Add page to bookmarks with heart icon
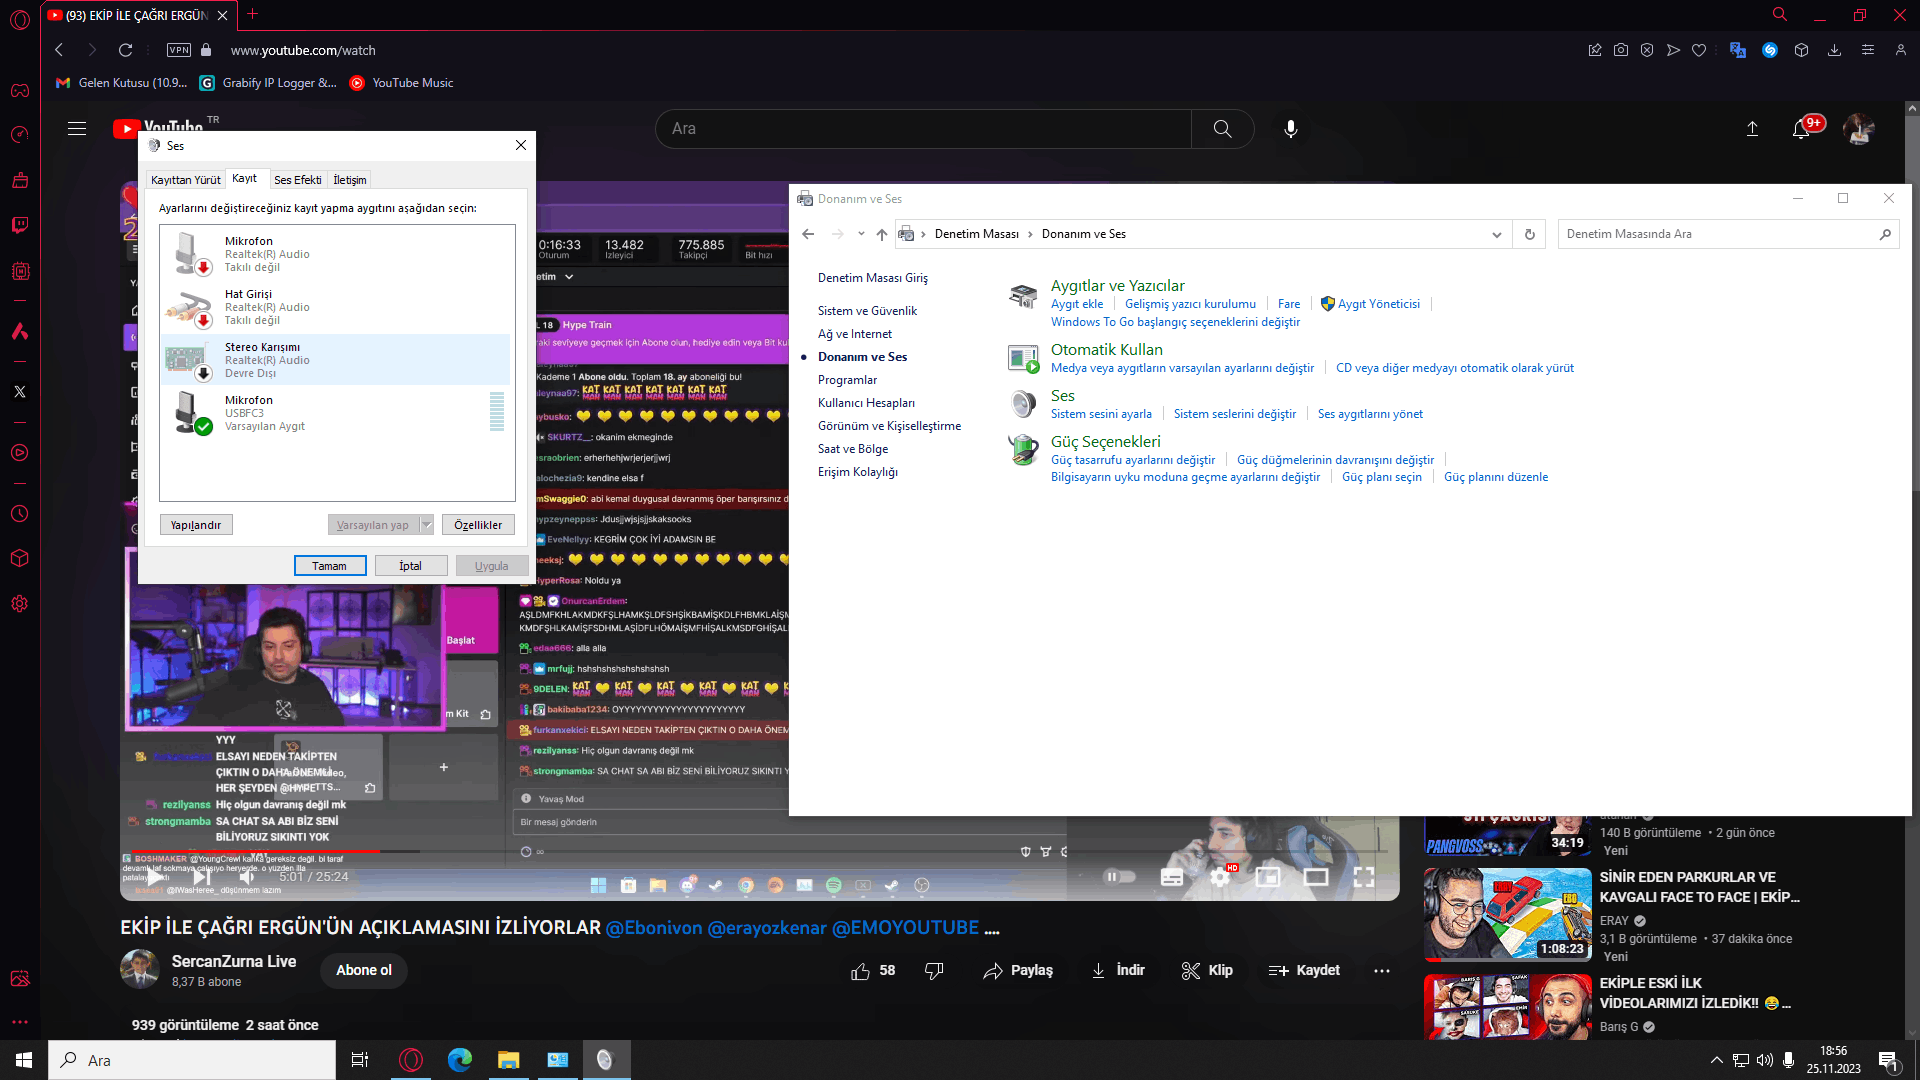 pyautogui.click(x=1699, y=50)
